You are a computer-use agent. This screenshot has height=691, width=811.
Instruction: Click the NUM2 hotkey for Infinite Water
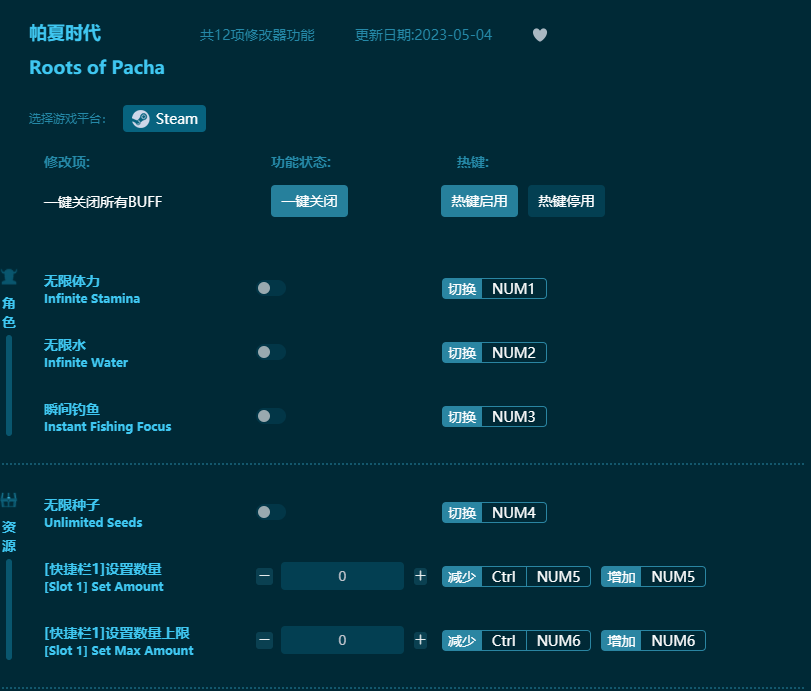tap(494, 353)
